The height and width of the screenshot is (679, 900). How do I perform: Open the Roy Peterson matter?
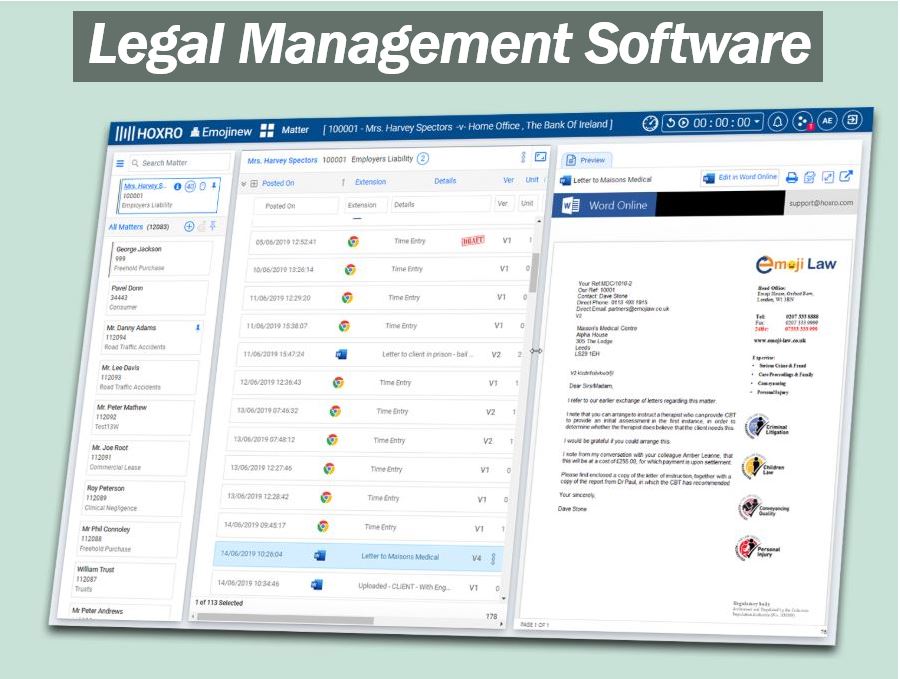(x=134, y=498)
